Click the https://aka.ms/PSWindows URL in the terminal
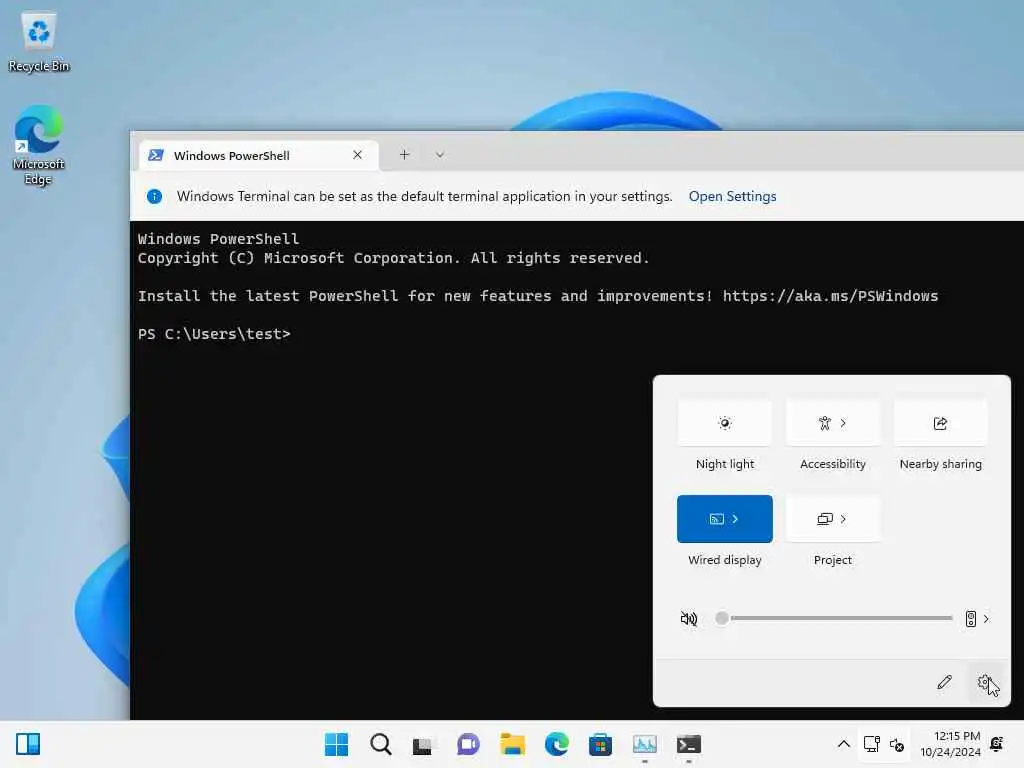The width and height of the screenshot is (1024, 768). tap(830, 296)
